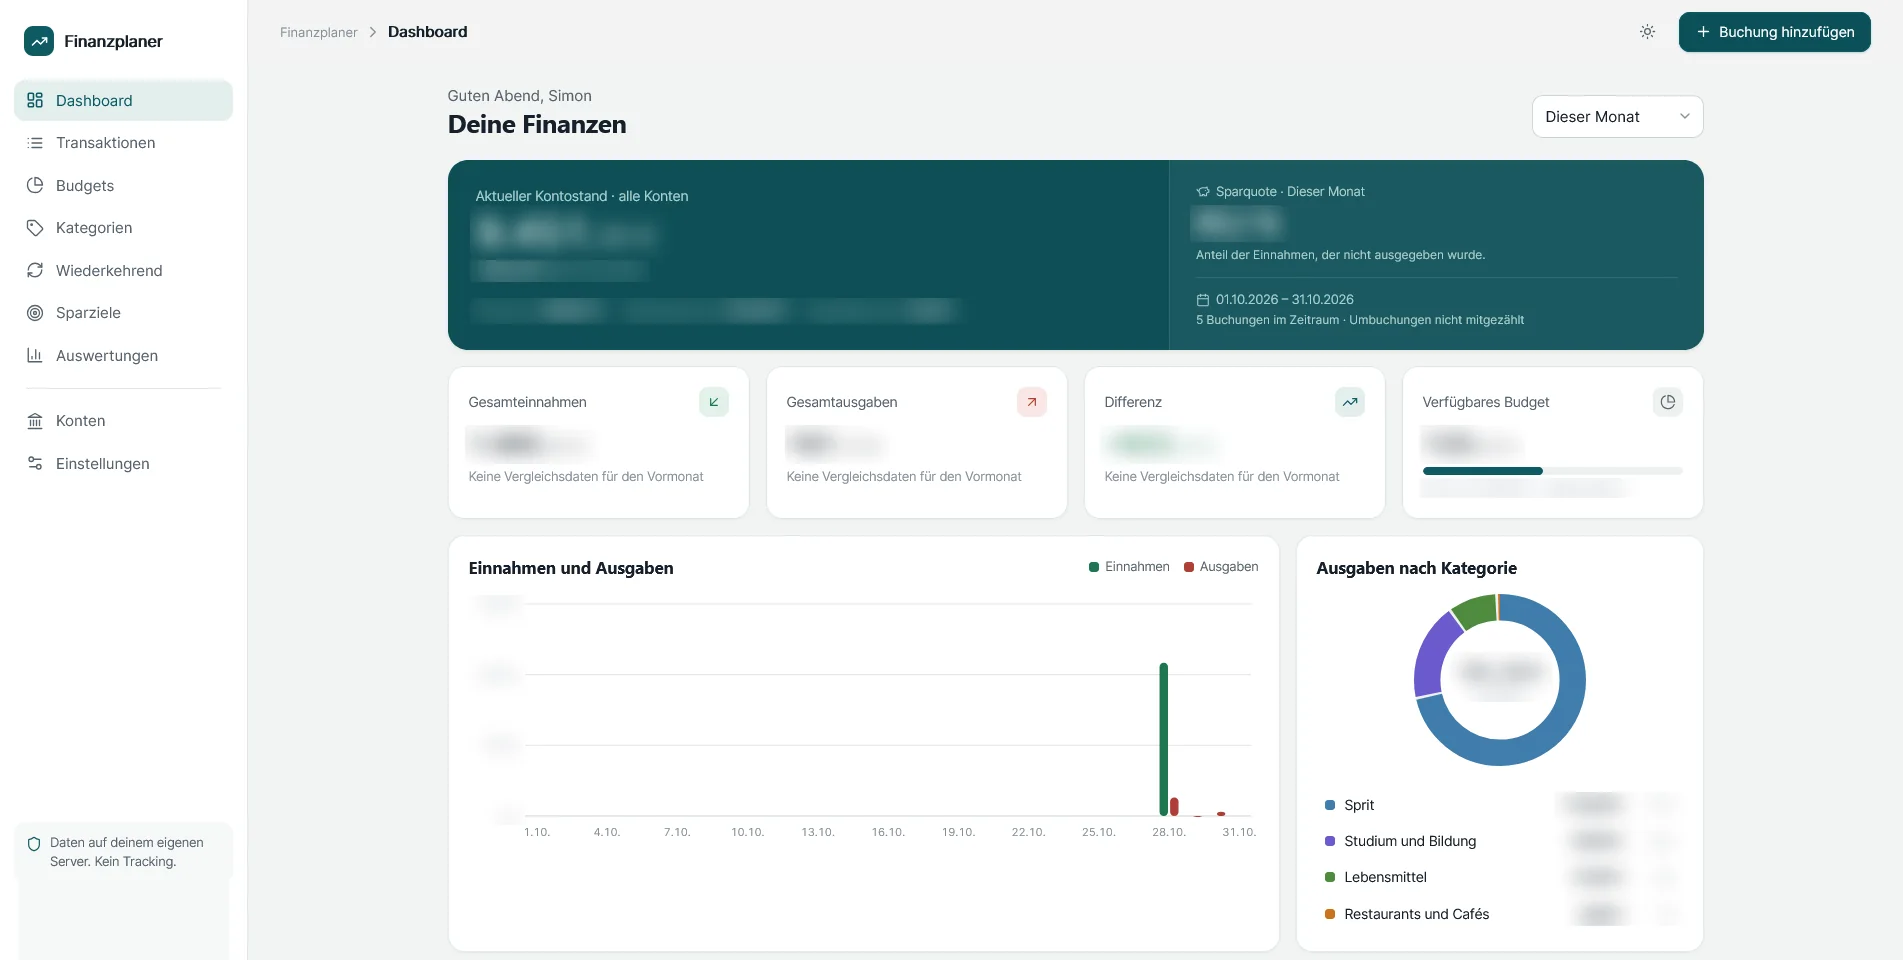
Task: Click the Finanzplaner breadcrumb link
Action: point(318,32)
